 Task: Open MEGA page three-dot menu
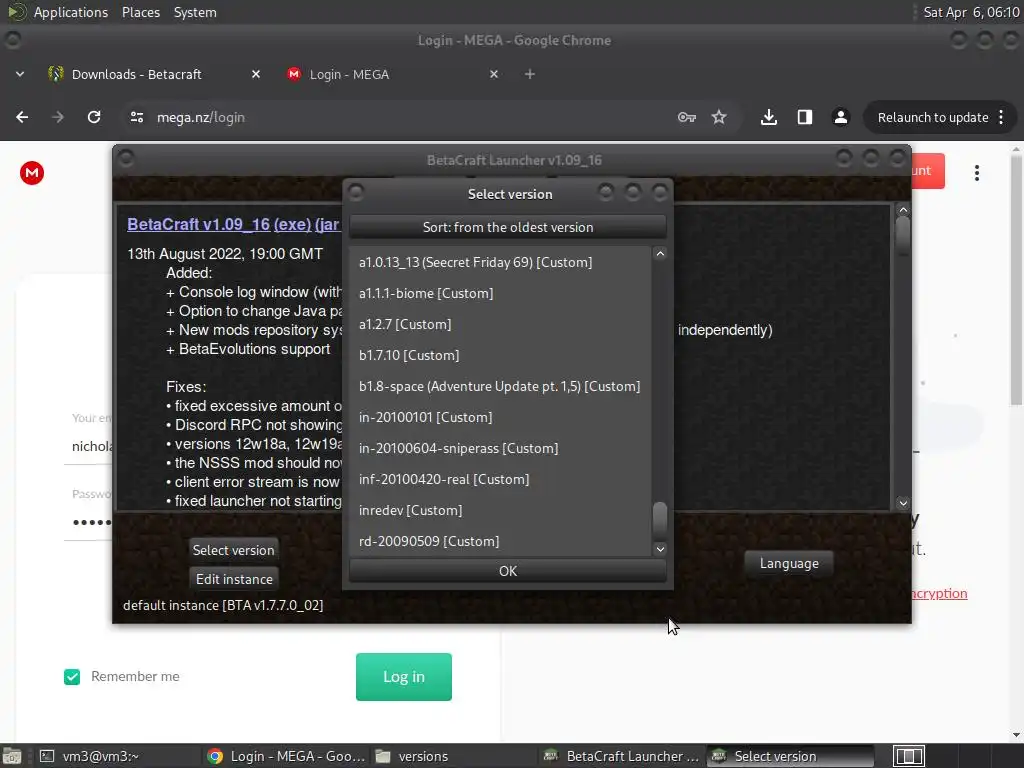(977, 173)
